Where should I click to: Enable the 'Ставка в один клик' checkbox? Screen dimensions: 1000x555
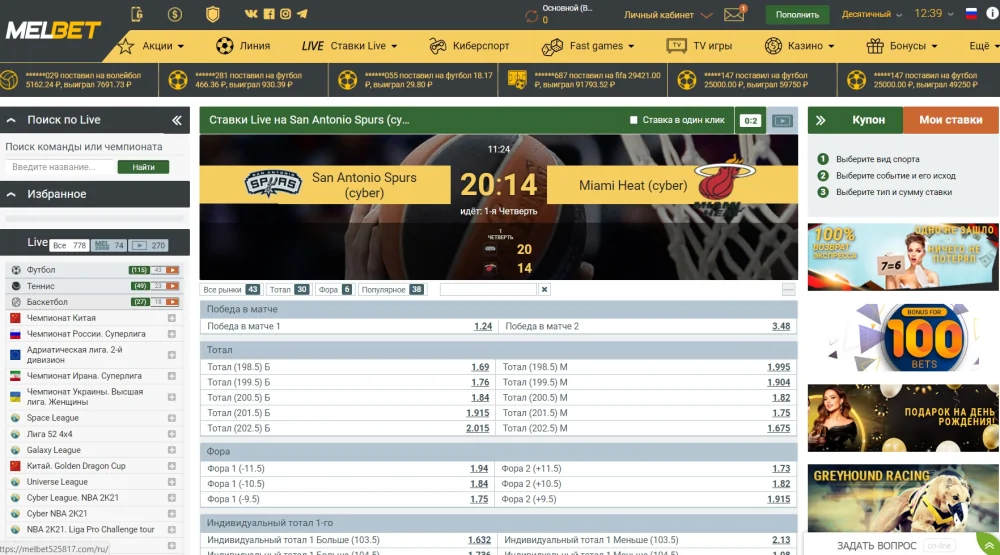(x=634, y=120)
